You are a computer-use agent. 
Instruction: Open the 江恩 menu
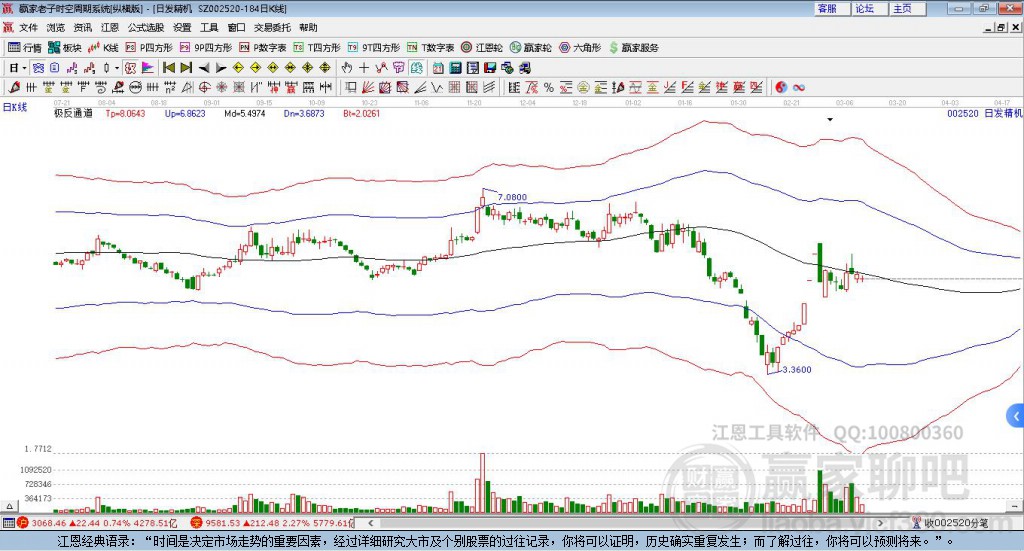(x=110, y=27)
